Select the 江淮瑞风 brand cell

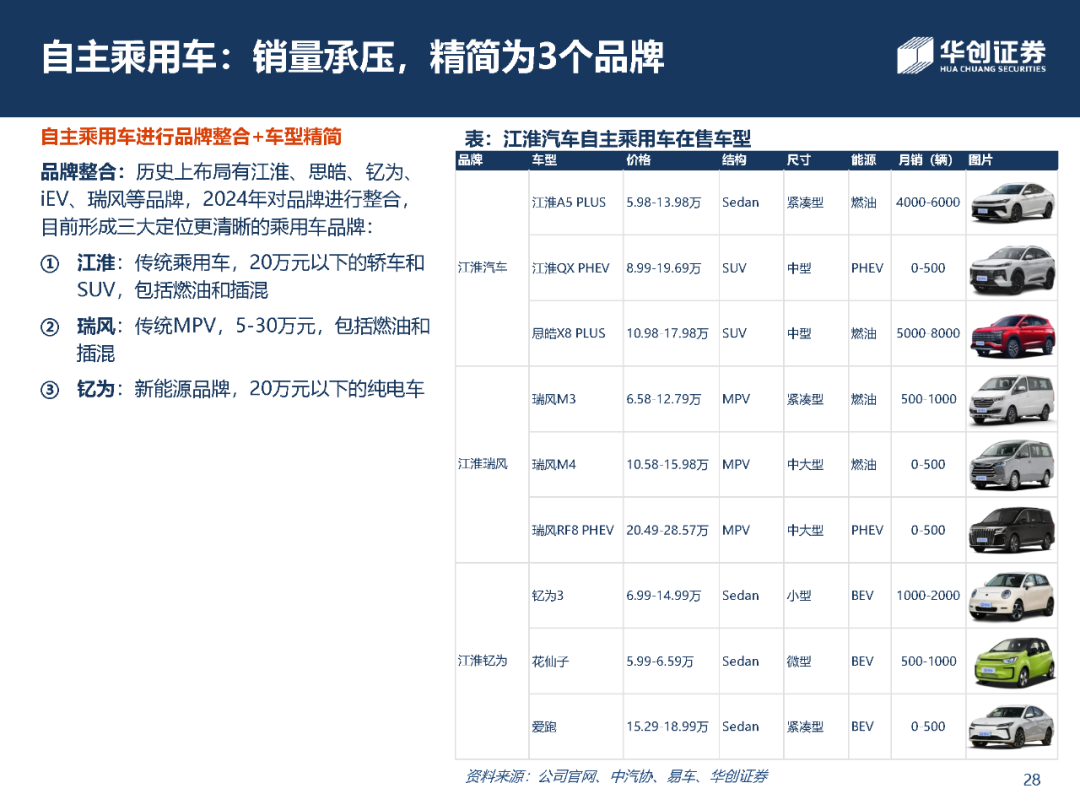483,465
